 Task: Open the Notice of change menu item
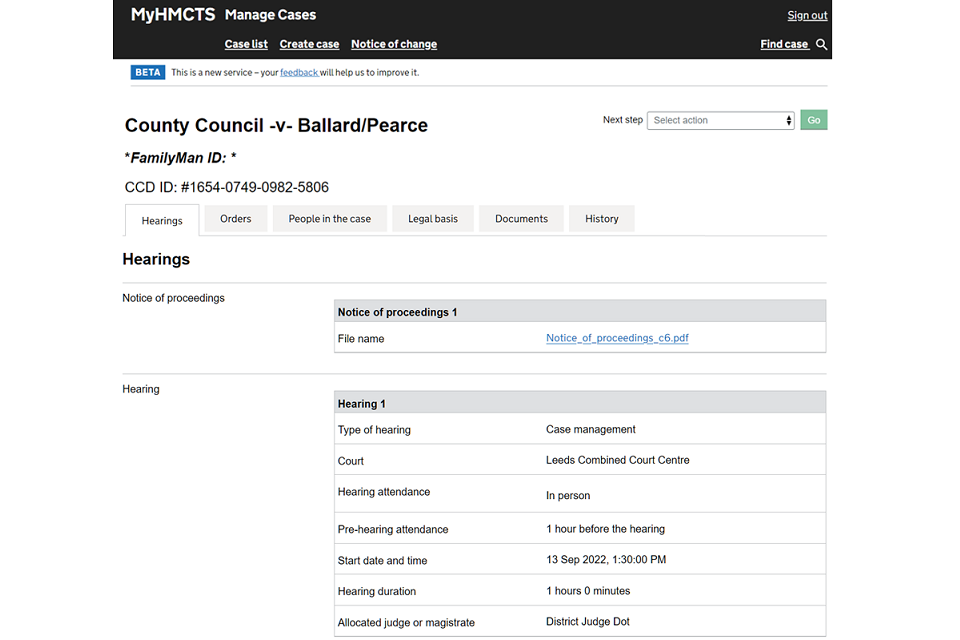[x=394, y=44]
